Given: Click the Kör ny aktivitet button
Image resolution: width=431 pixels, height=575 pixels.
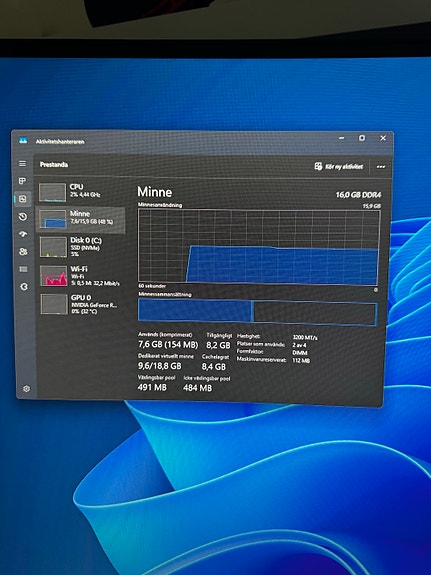Looking at the screenshot, I should (x=339, y=166).
